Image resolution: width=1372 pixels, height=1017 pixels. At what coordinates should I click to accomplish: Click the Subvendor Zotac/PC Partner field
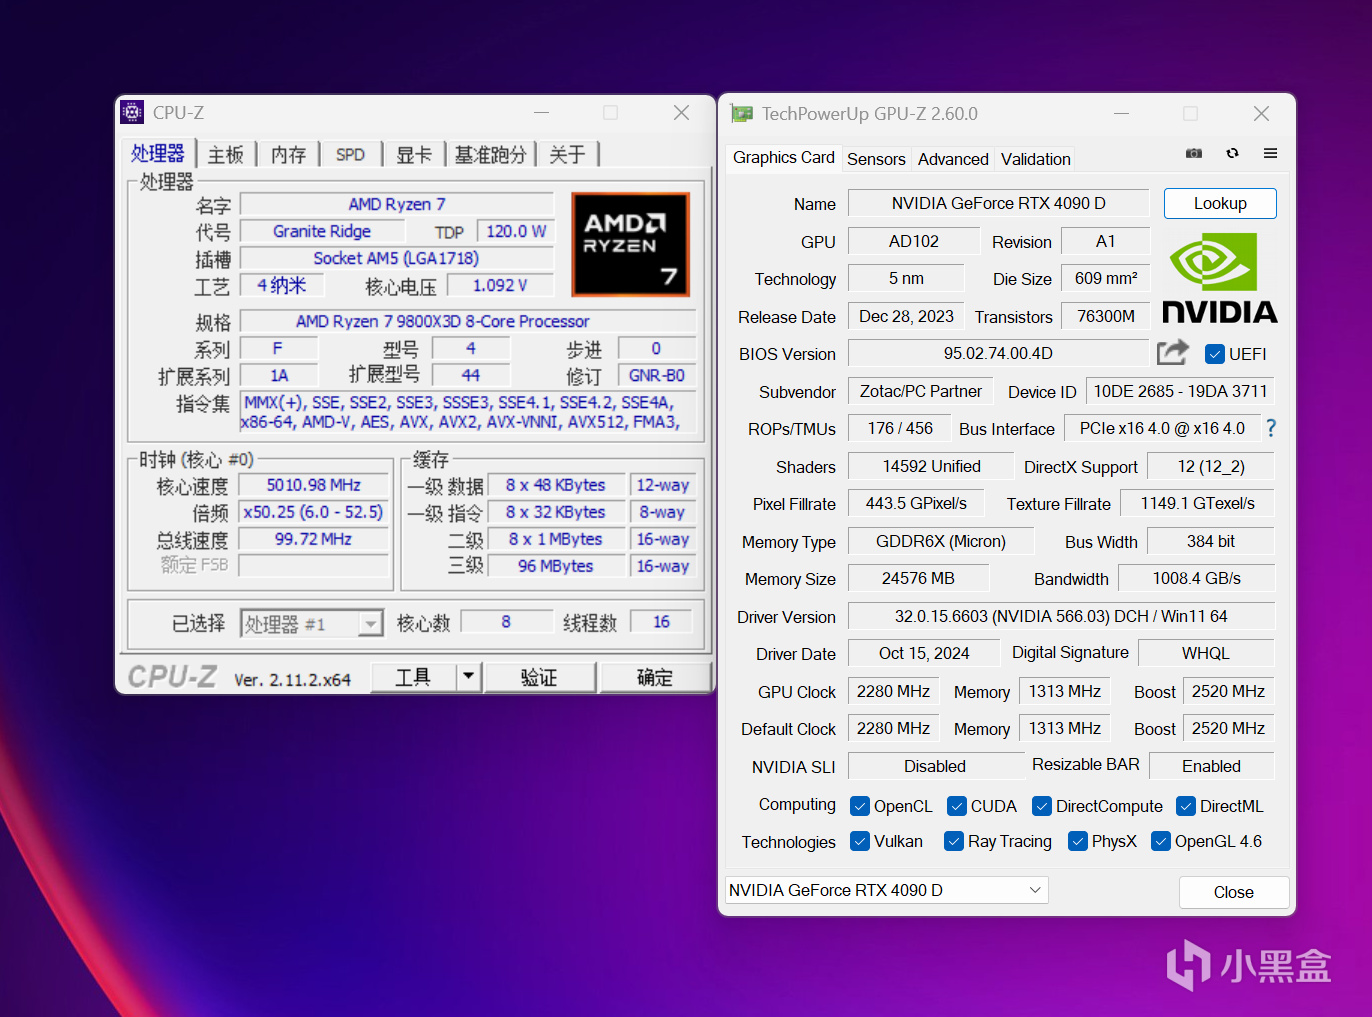[x=921, y=391]
